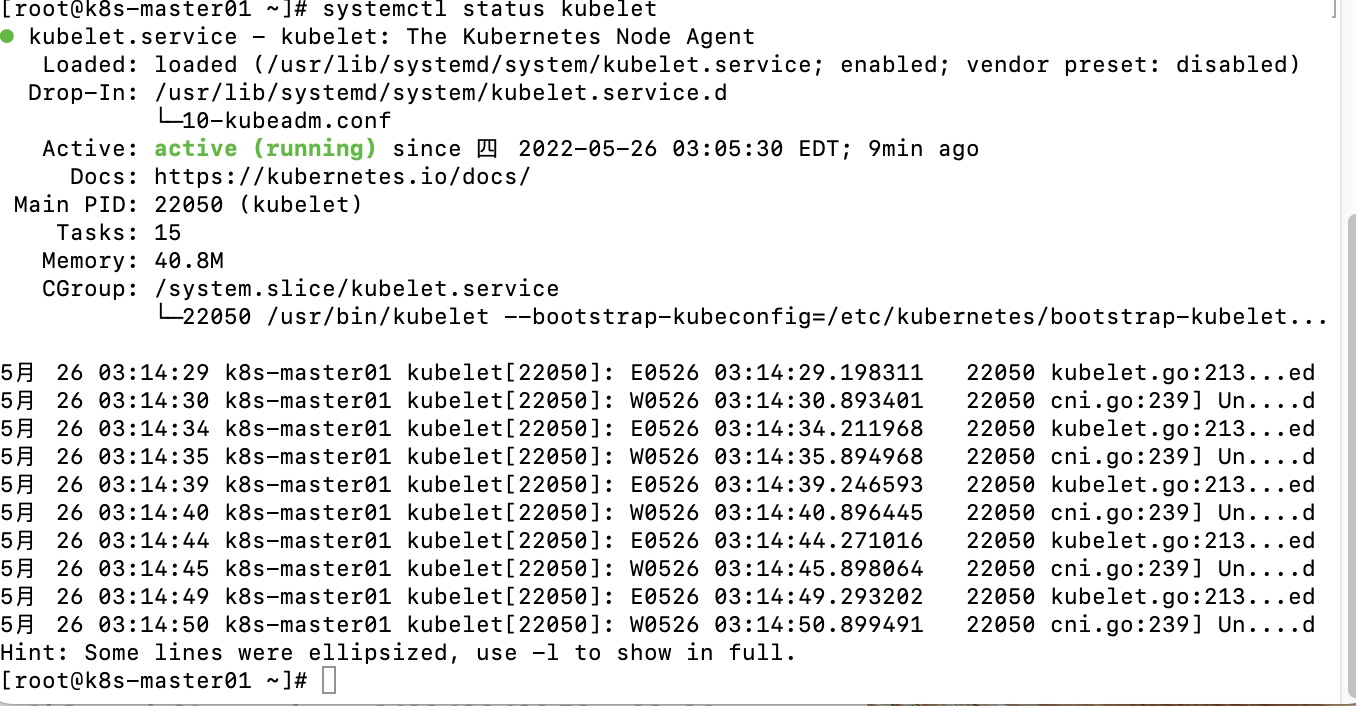This screenshot has width=1356, height=706.
Task: Click the green "active (running)" status text
Action: [x=265, y=149]
